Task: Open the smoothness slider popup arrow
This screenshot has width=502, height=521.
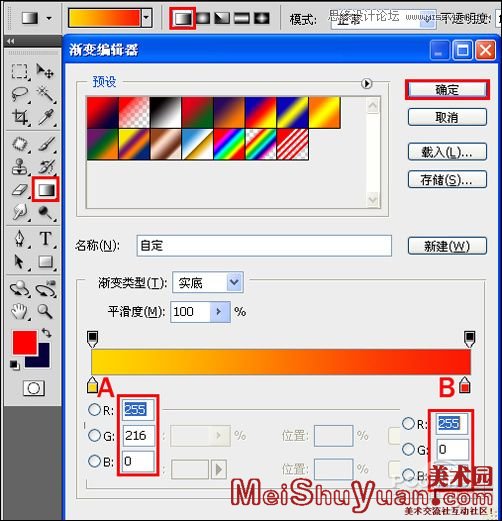Action: pyautogui.click(x=220, y=312)
